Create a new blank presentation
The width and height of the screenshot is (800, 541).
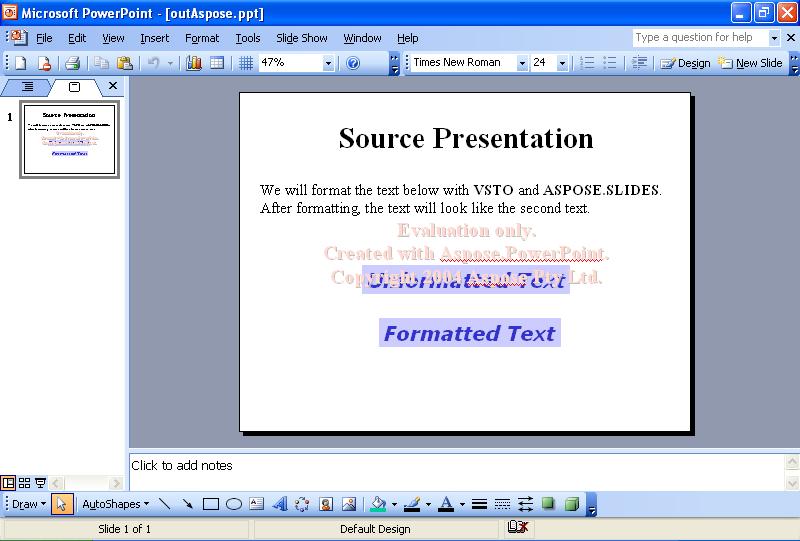click(x=20, y=63)
